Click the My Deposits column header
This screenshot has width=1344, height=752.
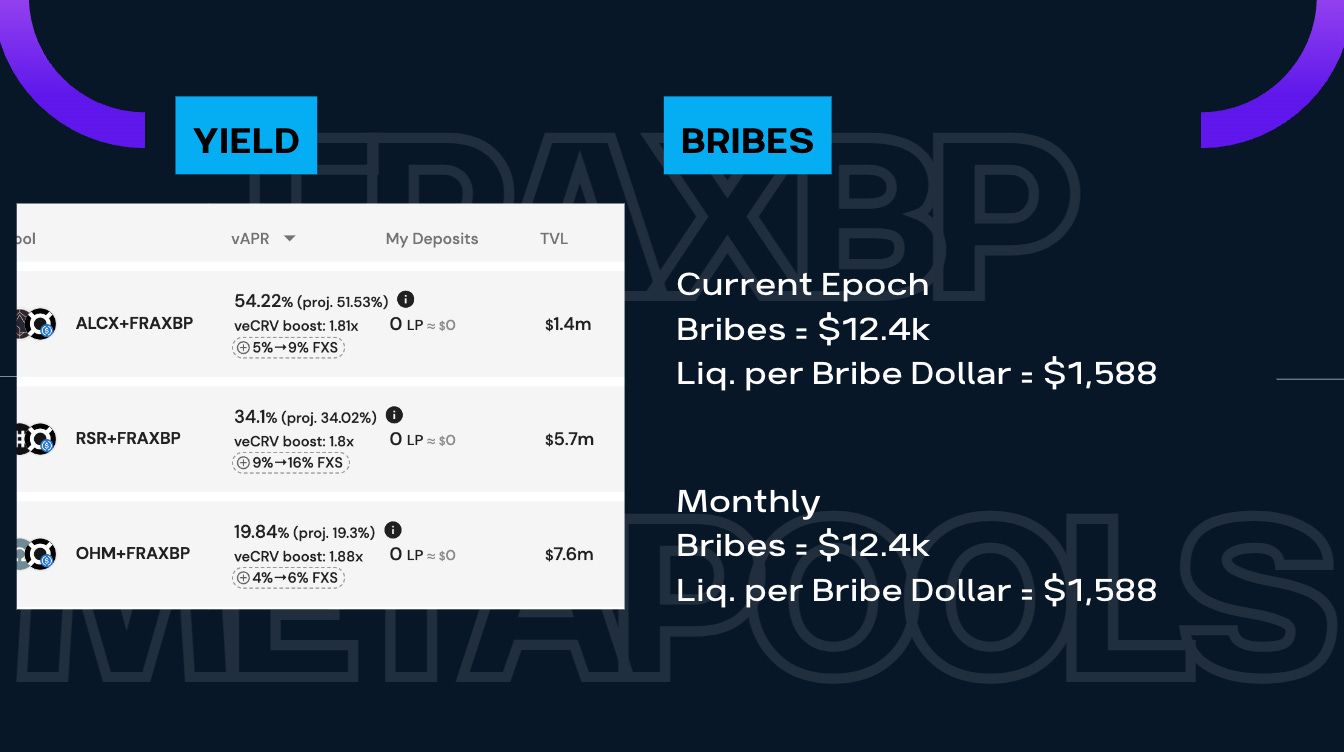pyautogui.click(x=432, y=239)
